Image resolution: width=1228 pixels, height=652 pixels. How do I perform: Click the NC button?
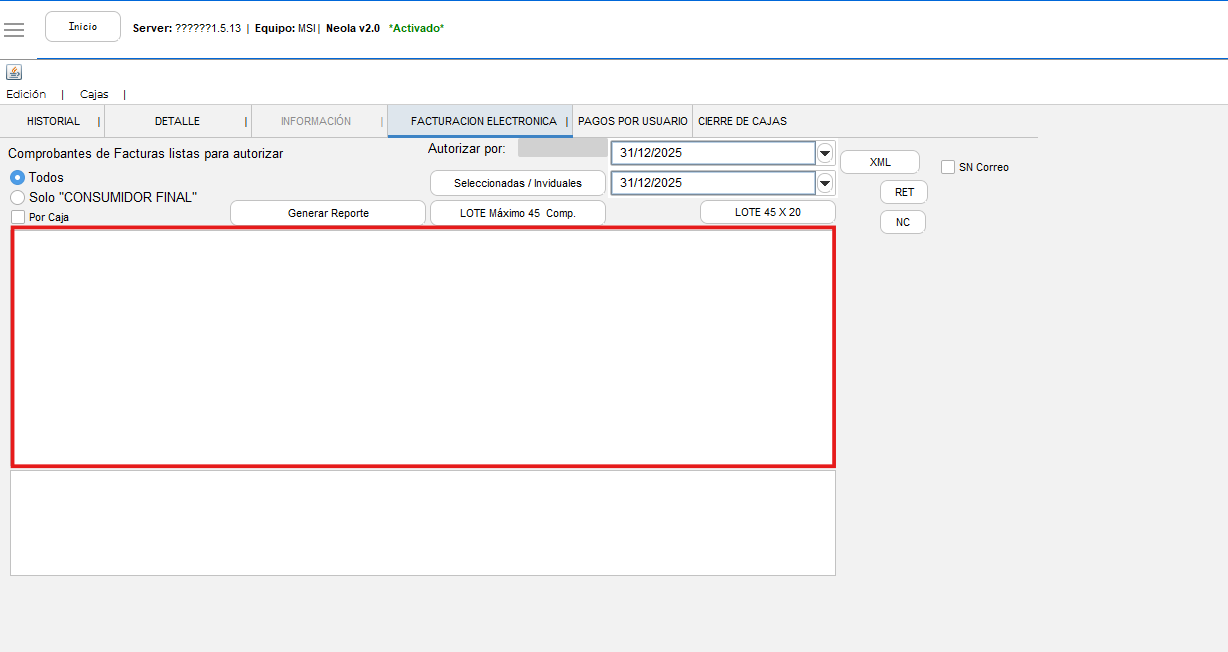[x=902, y=222]
